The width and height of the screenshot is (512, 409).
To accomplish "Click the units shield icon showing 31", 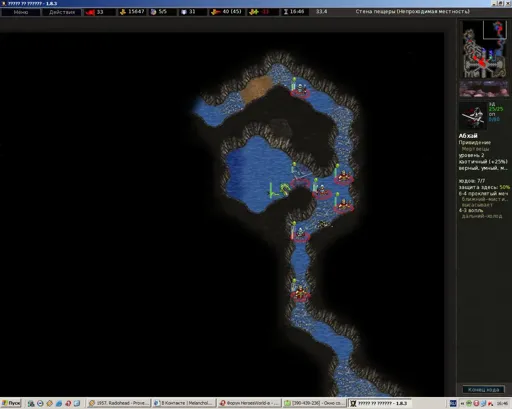I will 184,12.
